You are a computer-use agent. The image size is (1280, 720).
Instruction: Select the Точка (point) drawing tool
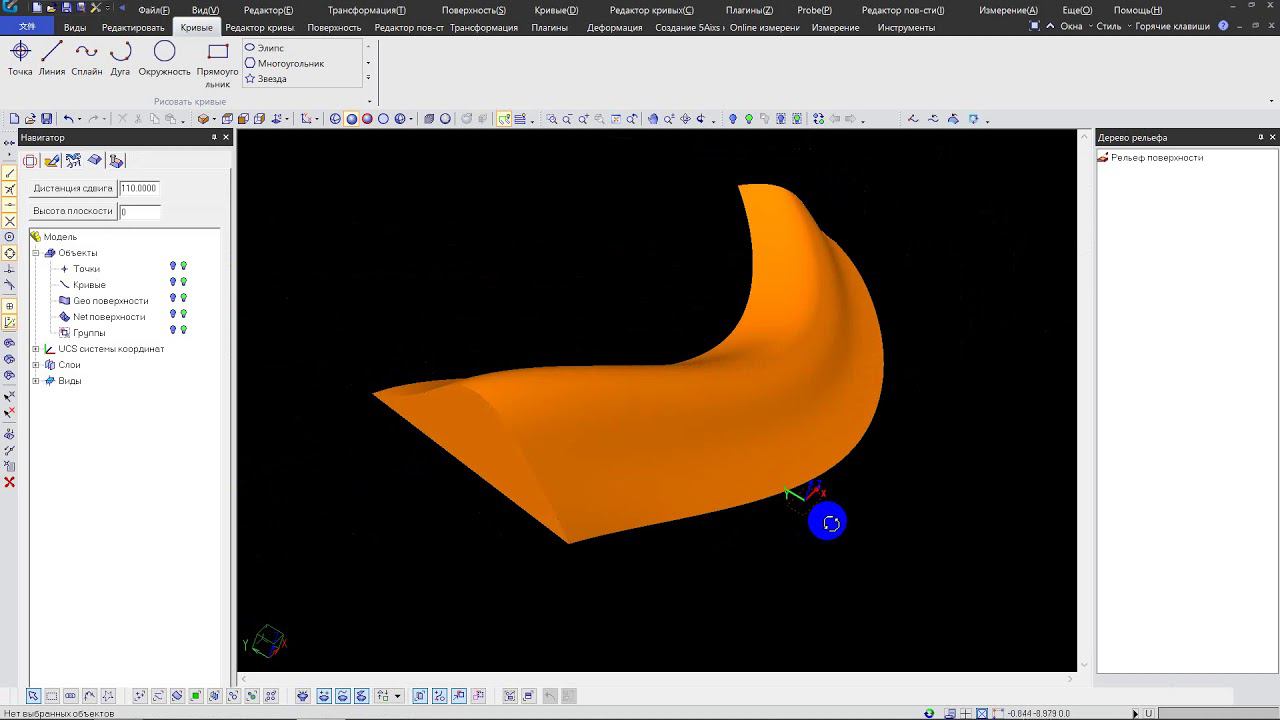(20, 58)
